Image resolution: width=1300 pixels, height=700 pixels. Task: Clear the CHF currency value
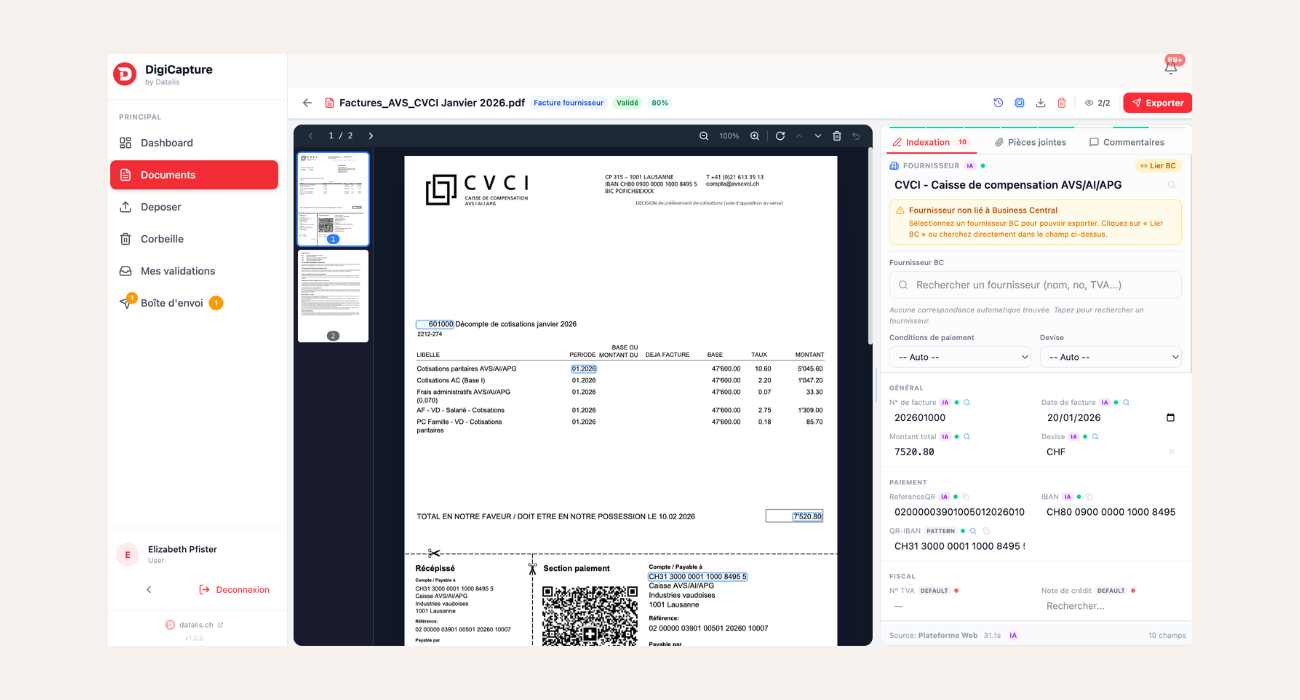(x=1172, y=452)
